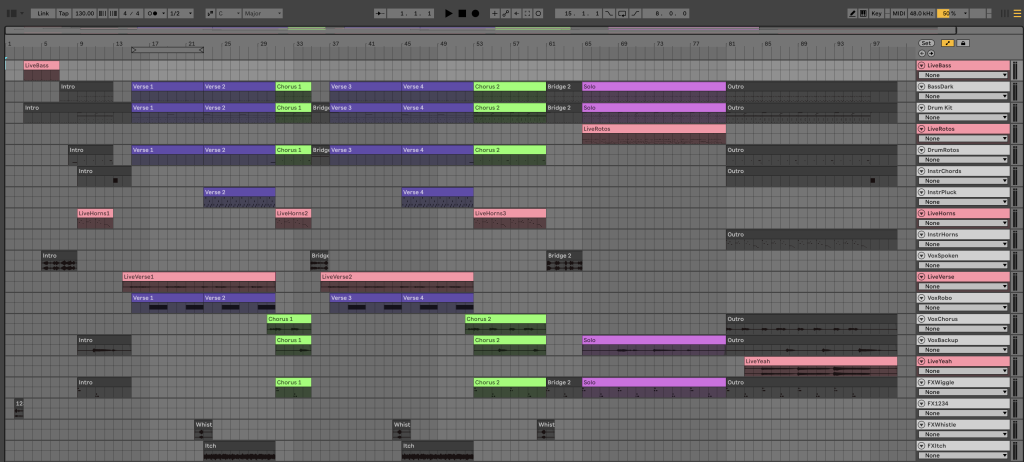Click the Set locator button
1024x462 pixels.
point(926,43)
